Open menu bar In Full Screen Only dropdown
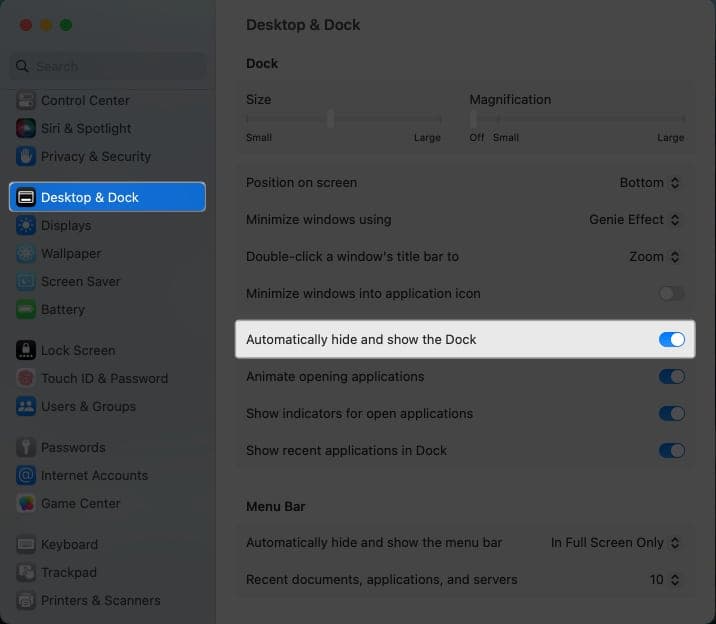The width and height of the screenshot is (716, 624). pyautogui.click(x=616, y=542)
